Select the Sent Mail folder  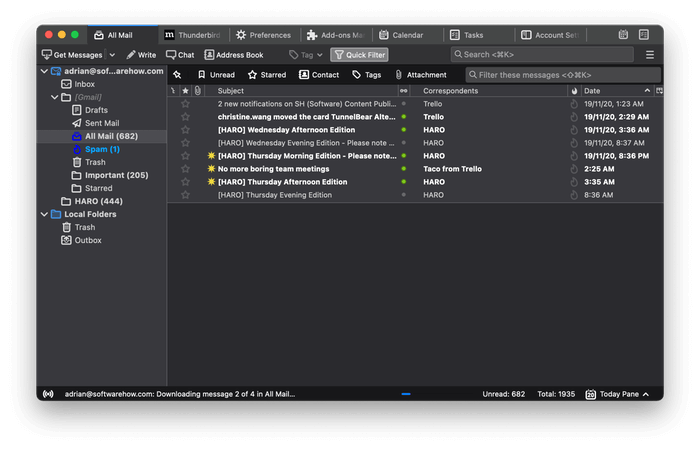pyautogui.click(x=102, y=123)
